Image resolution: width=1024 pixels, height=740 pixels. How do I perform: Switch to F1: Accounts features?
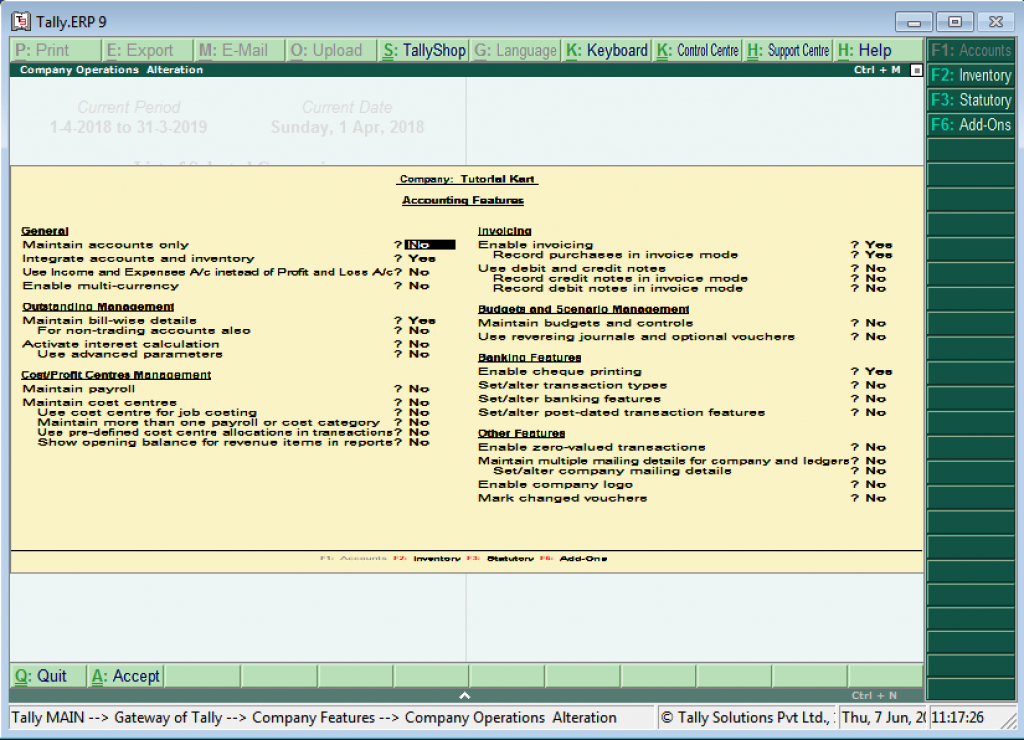973,49
